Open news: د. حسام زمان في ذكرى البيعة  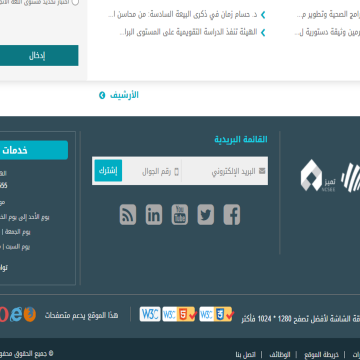point(183,15)
